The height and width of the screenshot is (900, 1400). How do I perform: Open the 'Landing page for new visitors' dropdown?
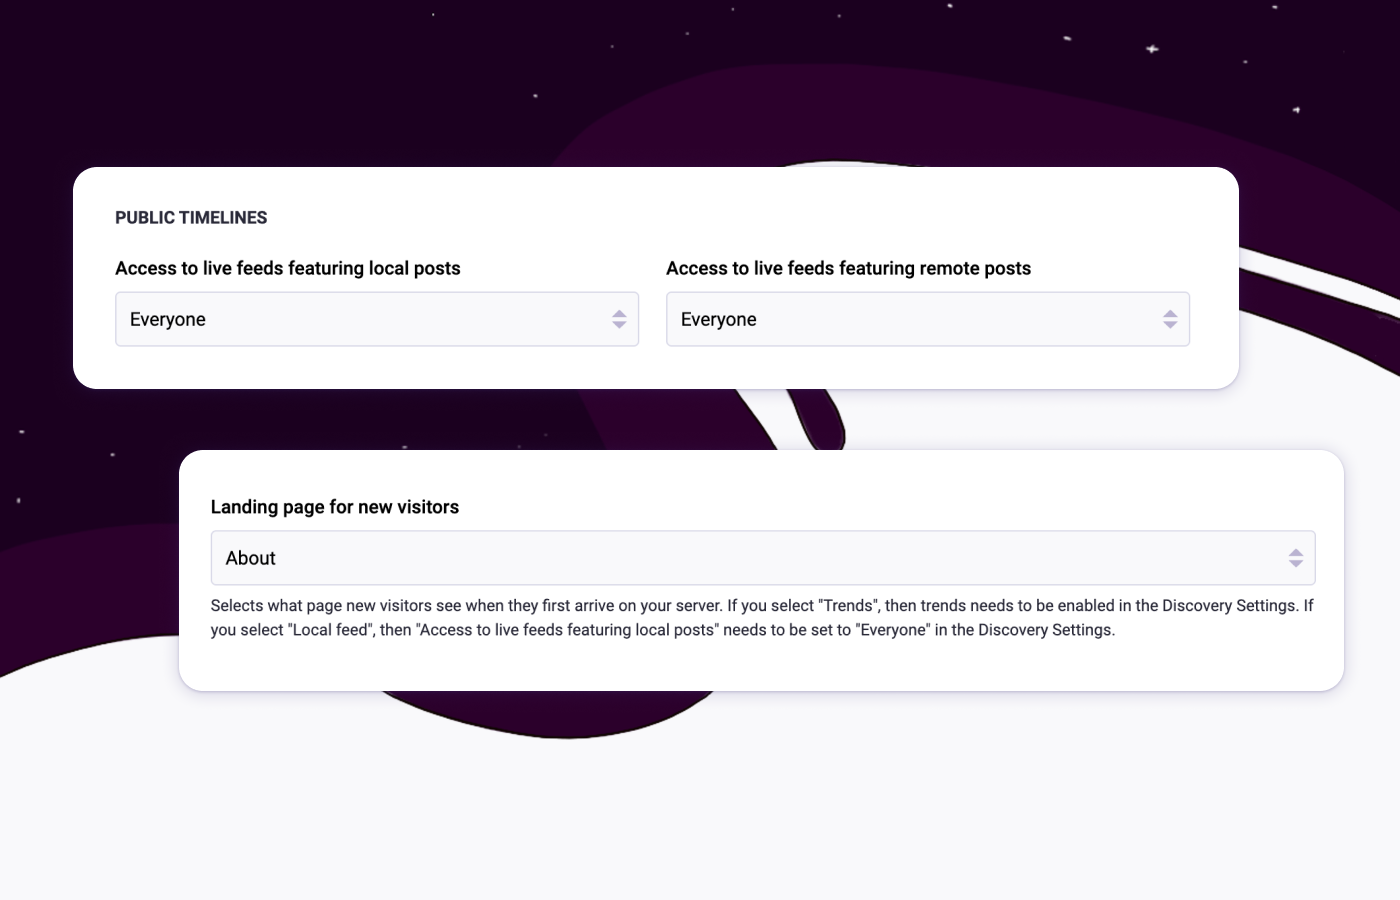click(x=763, y=557)
